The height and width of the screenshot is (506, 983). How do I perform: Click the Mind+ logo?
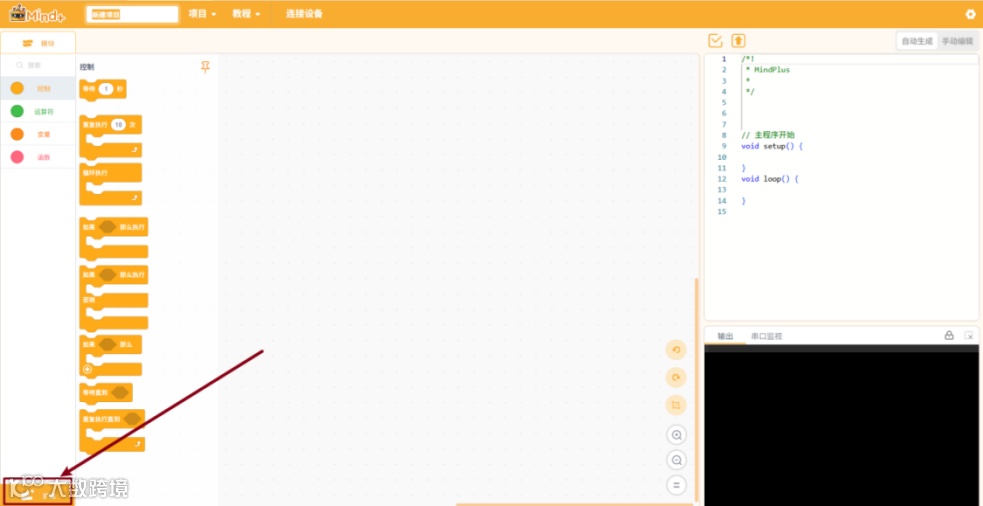pyautogui.click(x=37, y=14)
